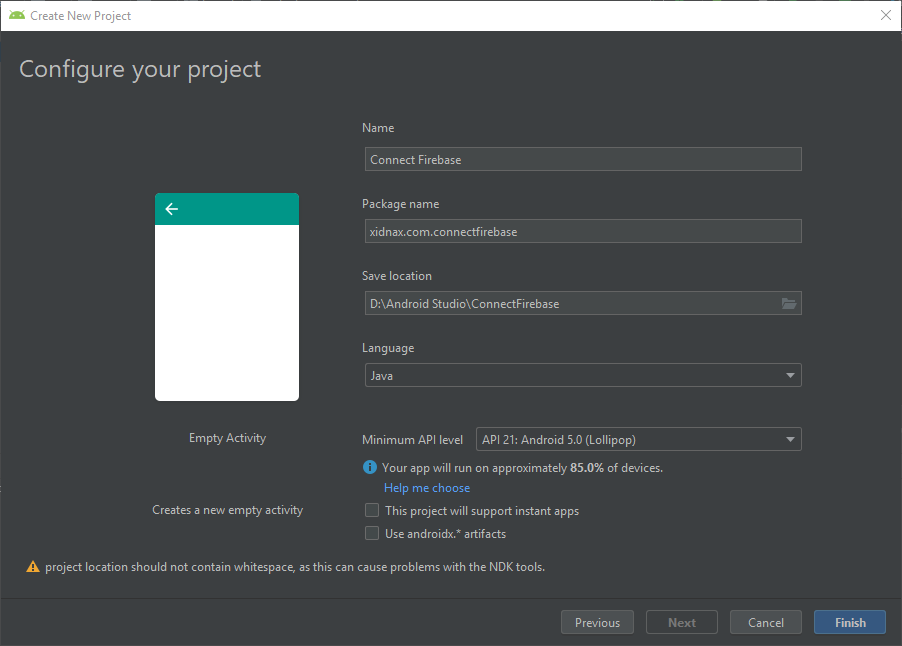This screenshot has height=646, width=902.
Task: Click the 'Creates a new empty activity' description
Action: click(227, 510)
